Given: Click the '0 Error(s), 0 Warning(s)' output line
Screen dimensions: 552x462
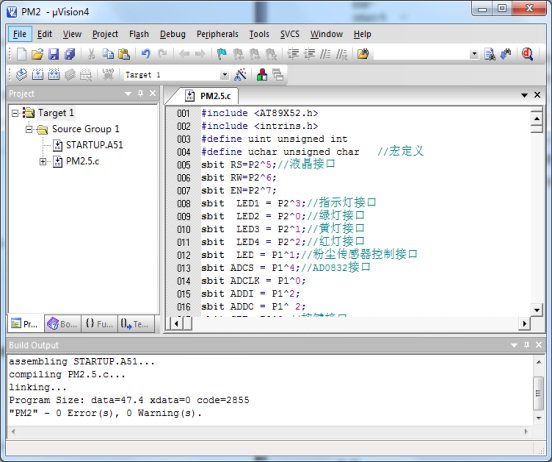Looking at the screenshot, I should click(105, 413).
